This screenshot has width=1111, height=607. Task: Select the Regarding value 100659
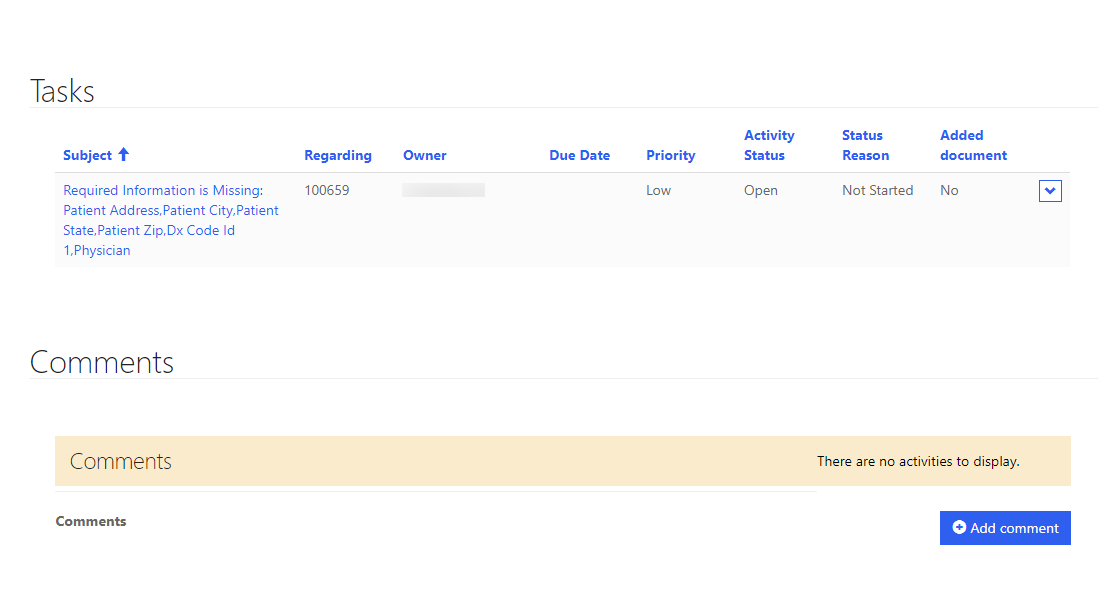[x=327, y=189]
